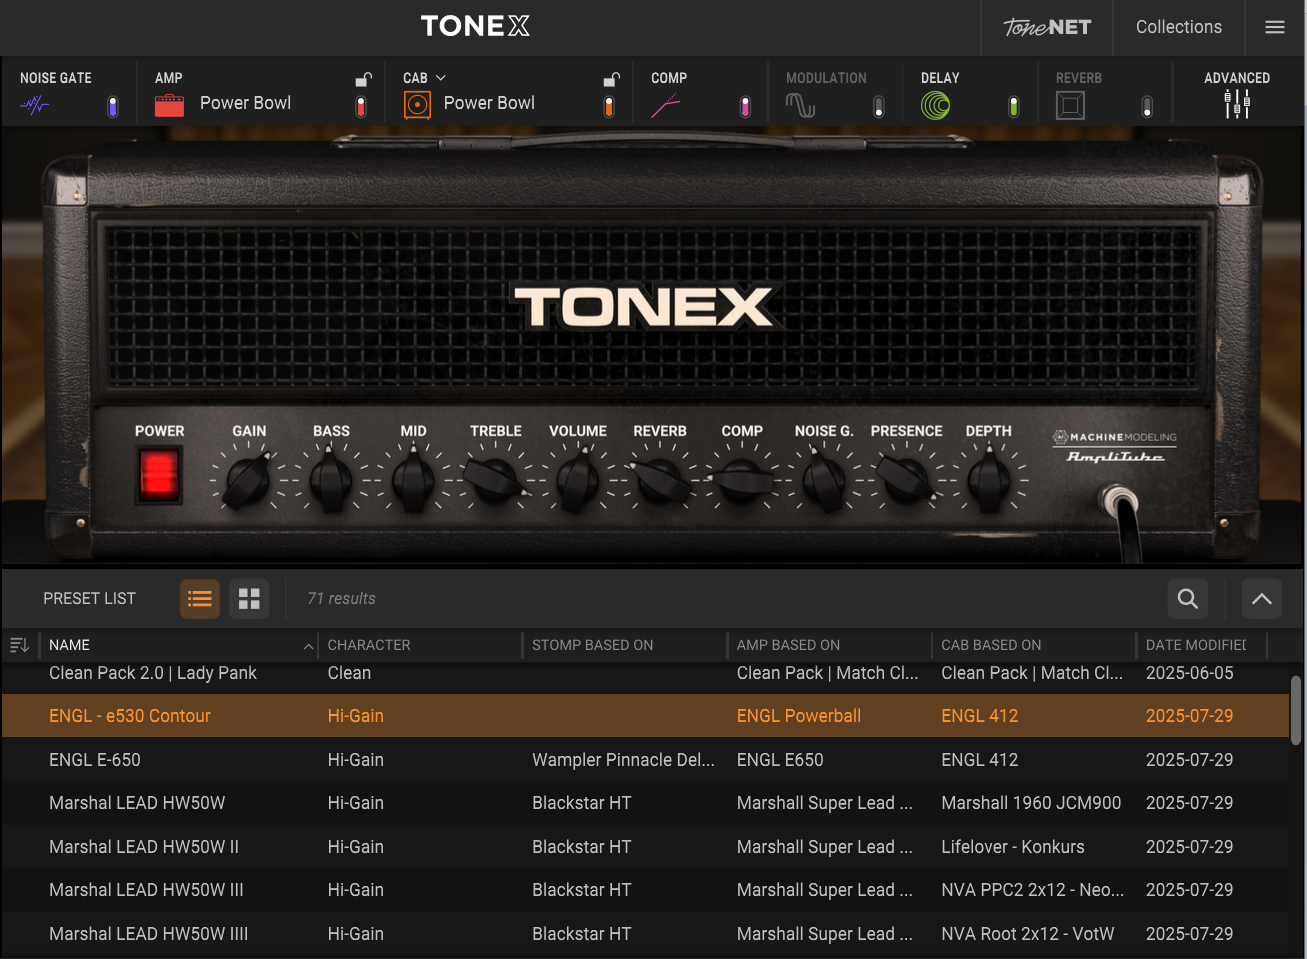Search presets with magnifier icon
Viewport: 1307px width, 959px height.
[x=1187, y=599]
